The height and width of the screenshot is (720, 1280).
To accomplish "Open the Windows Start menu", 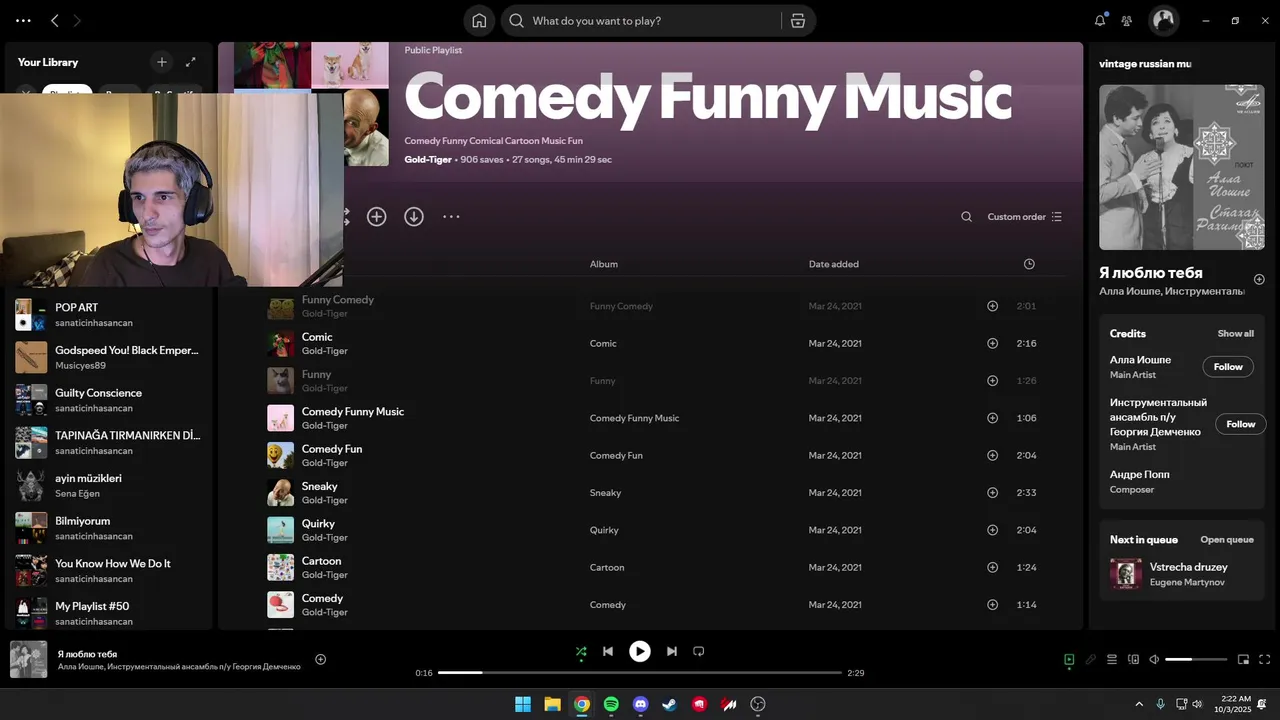I will (523, 704).
